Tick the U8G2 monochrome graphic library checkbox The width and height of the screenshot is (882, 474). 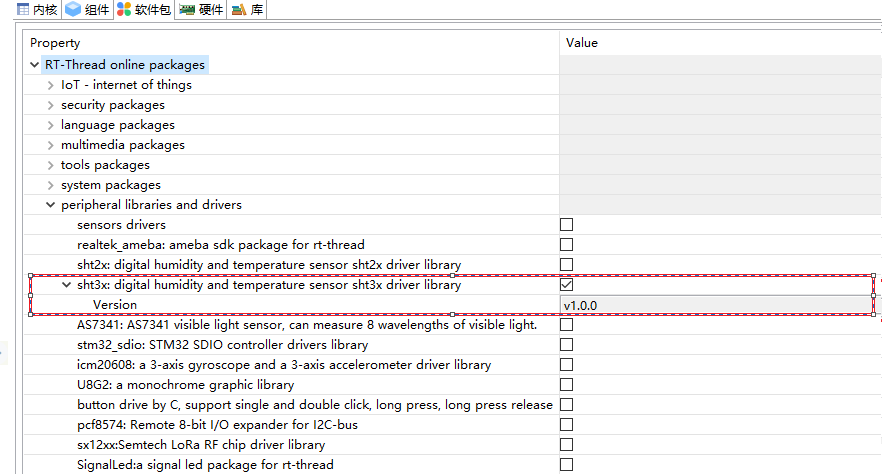pyautogui.click(x=567, y=385)
